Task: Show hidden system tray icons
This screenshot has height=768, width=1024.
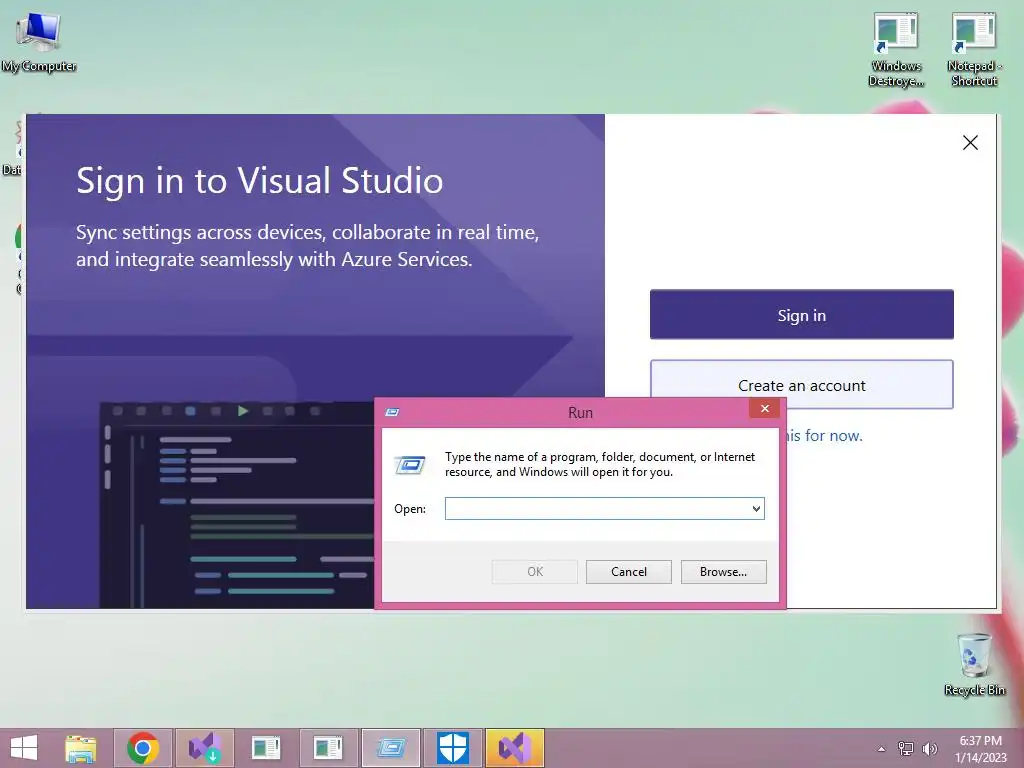Action: pos(882,749)
